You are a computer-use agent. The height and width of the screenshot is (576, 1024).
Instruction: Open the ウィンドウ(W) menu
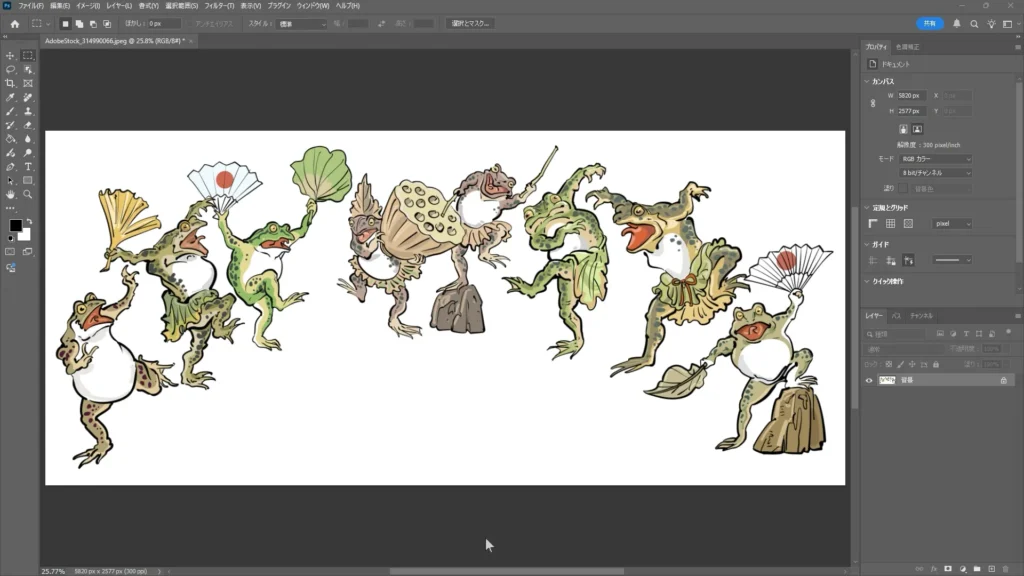(313, 6)
